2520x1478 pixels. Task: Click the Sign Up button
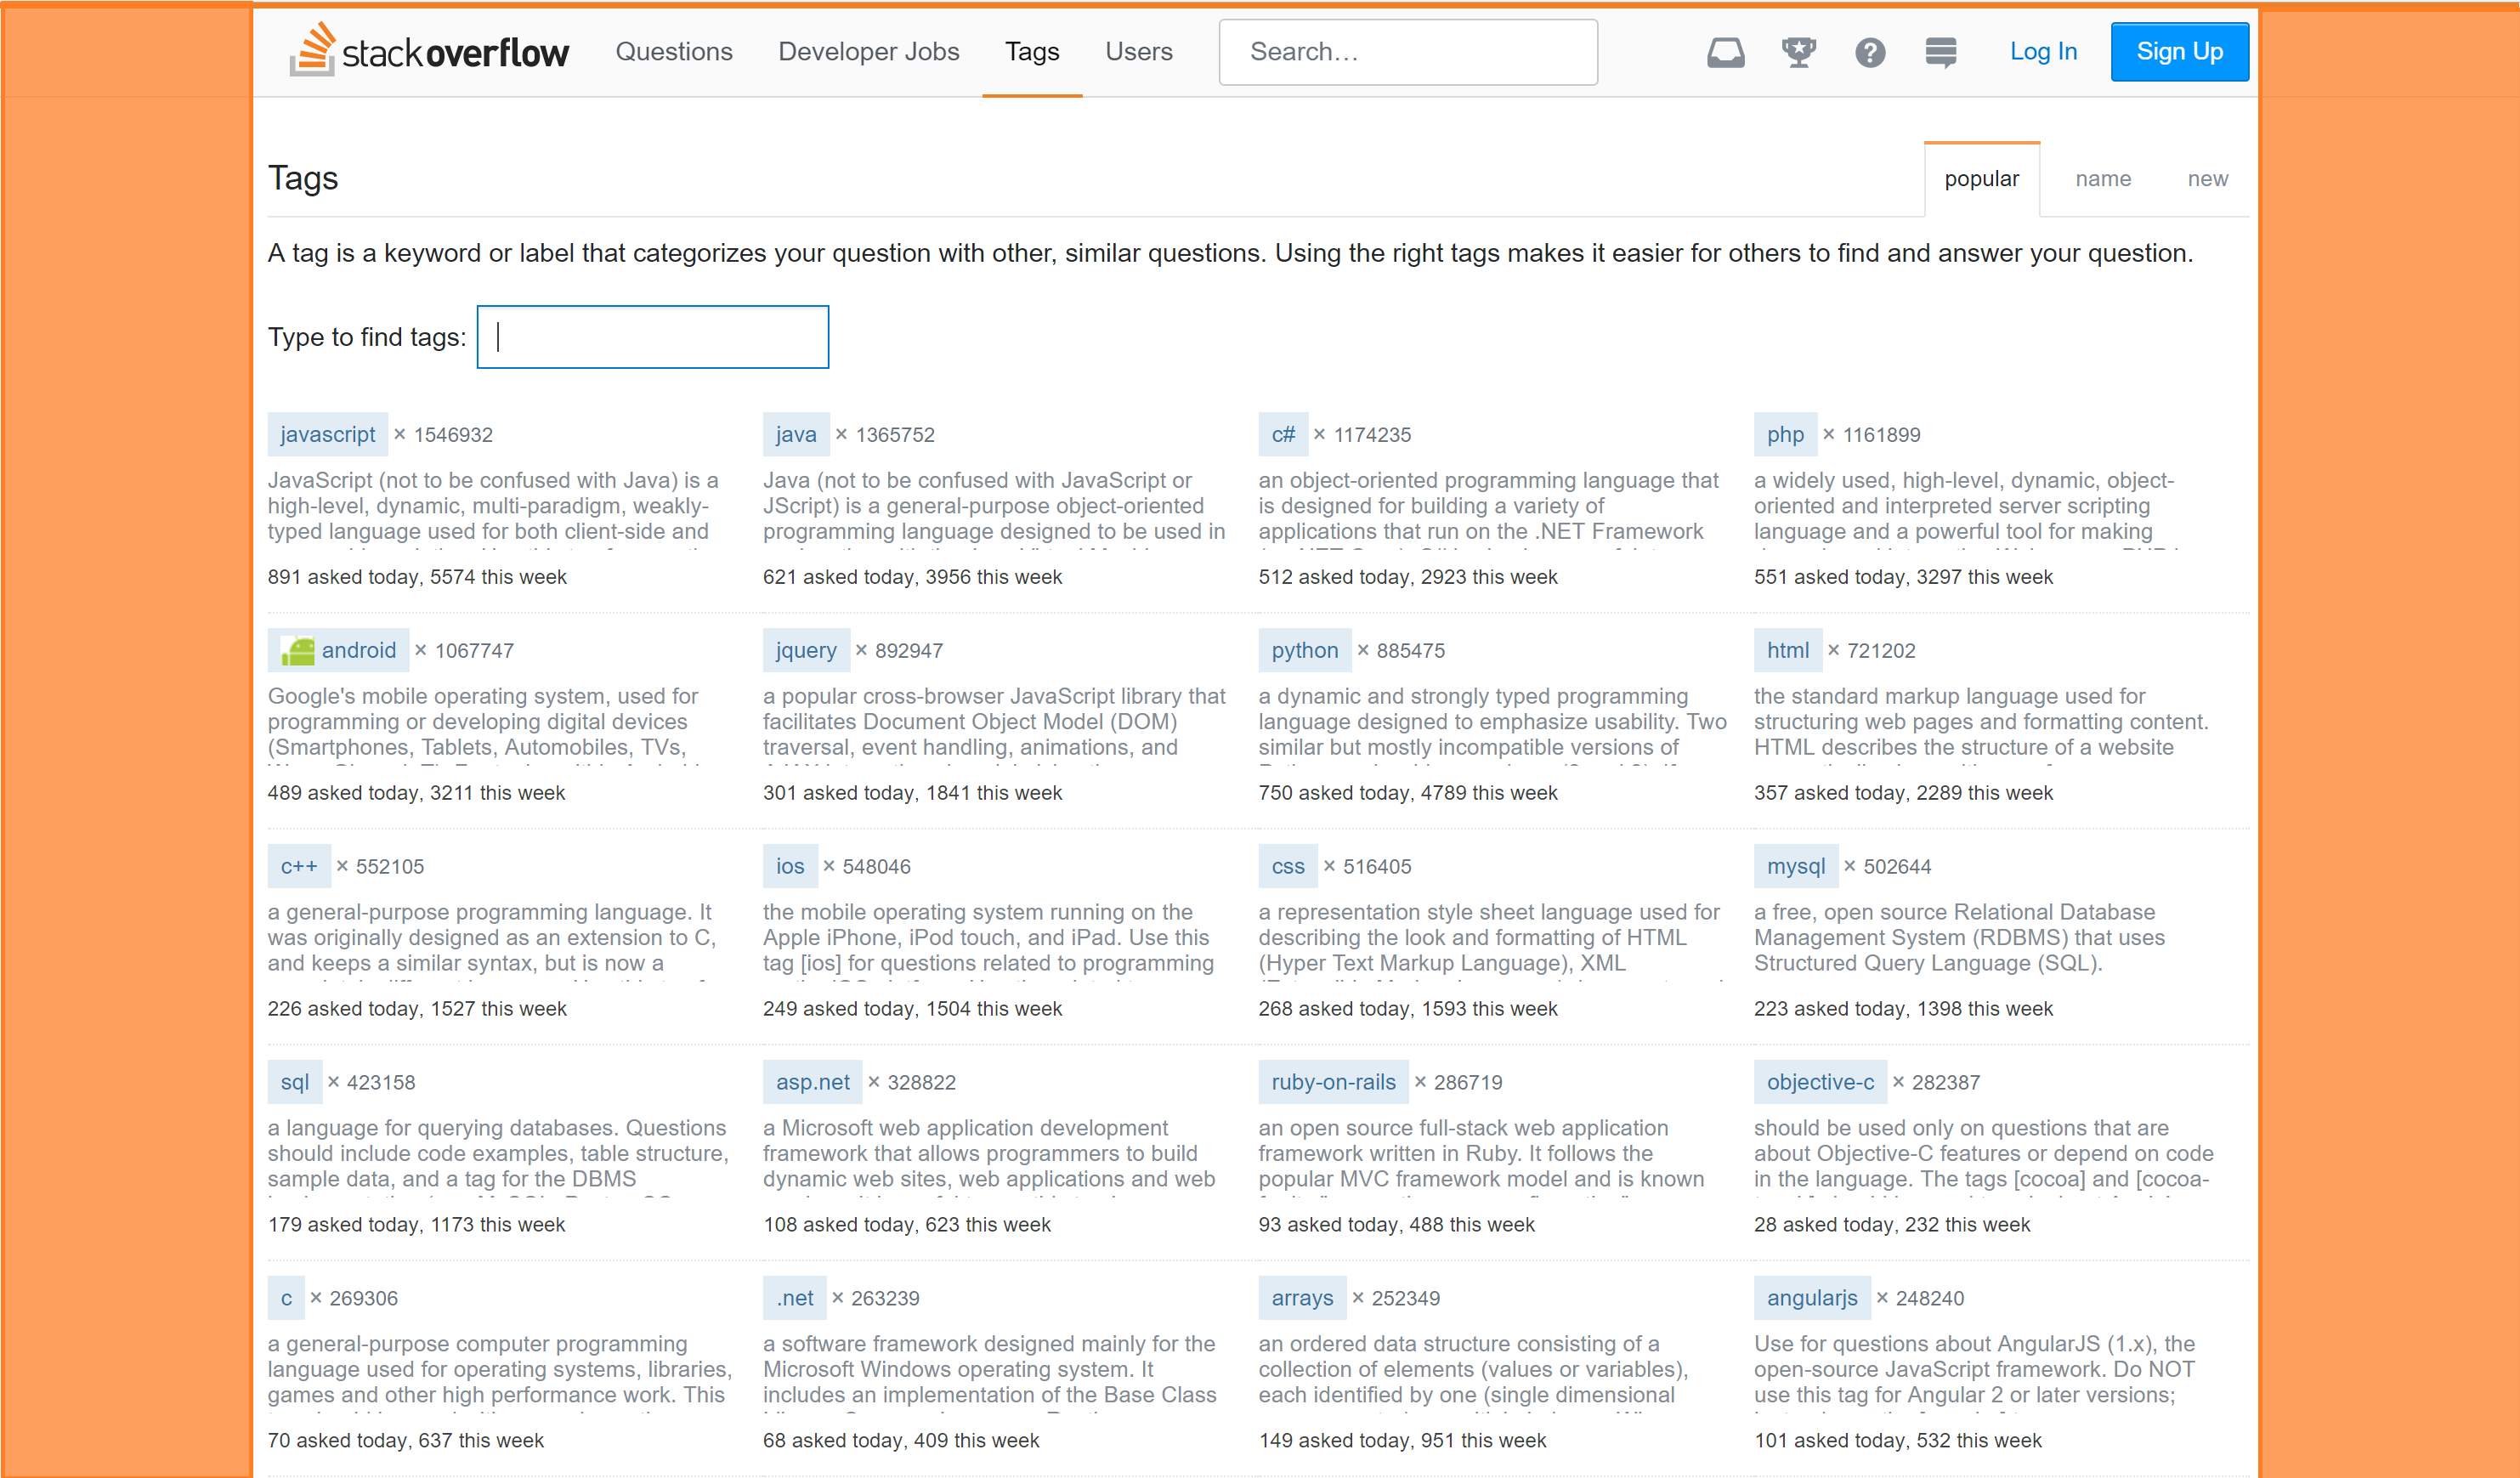2179,52
